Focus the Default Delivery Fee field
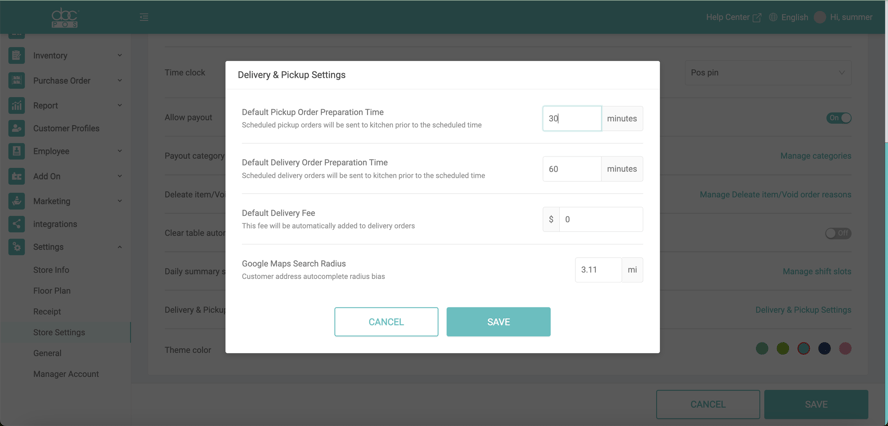Screen dimensions: 888x426 pos(601,219)
